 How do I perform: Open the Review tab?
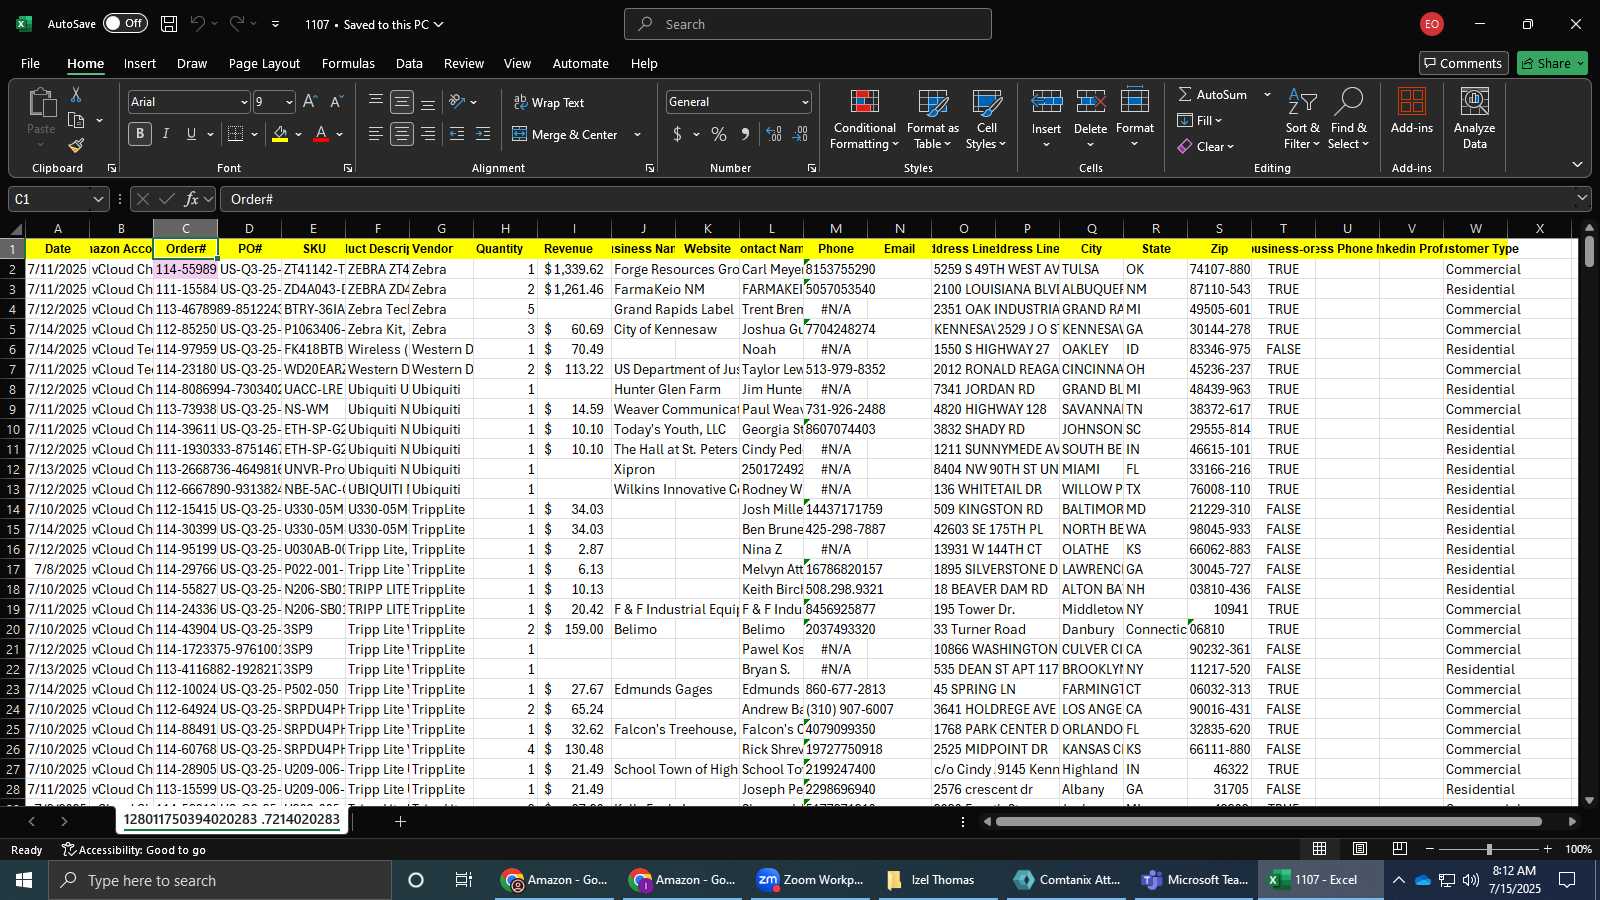click(464, 63)
